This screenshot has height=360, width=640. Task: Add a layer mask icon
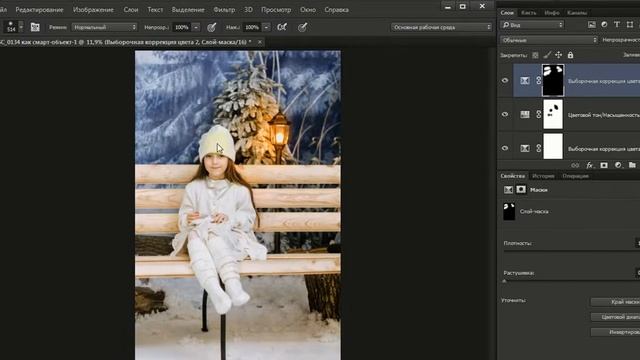coord(604,165)
